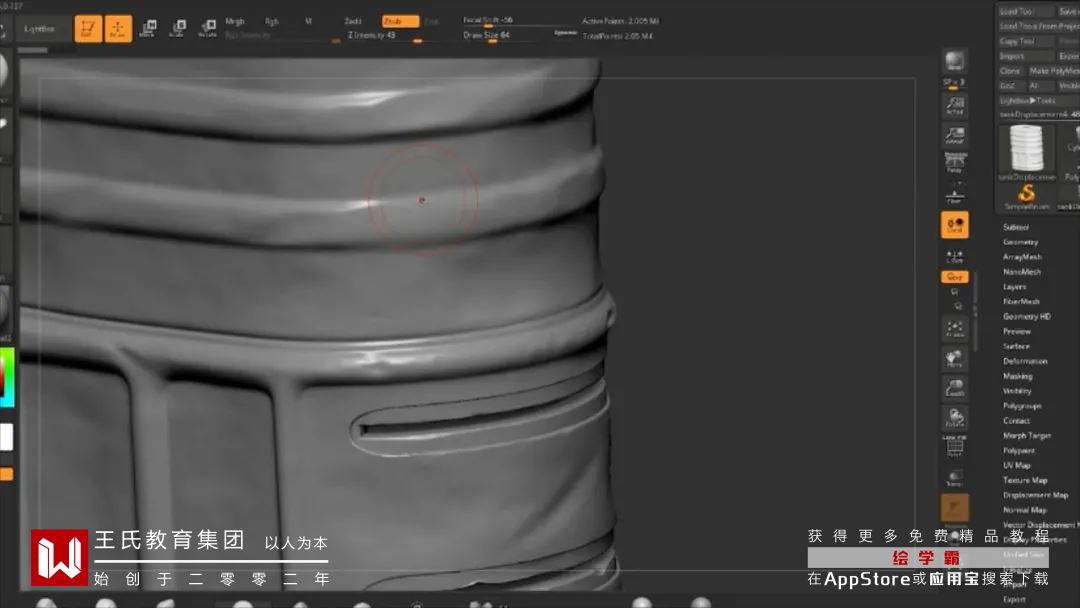Toggle Rgb channel mode
The height and width of the screenshot is (608, 1080).
tap(272, 21)
